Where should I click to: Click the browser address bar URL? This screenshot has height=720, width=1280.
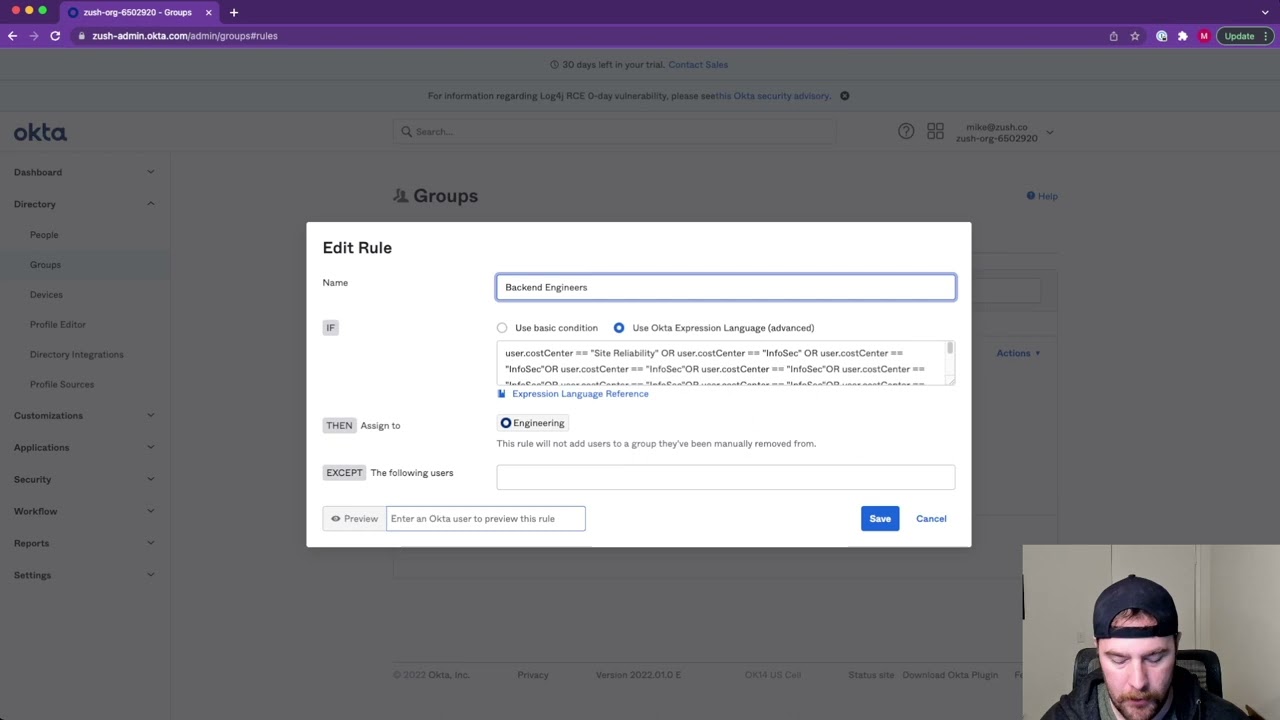[x=185, y=36]
